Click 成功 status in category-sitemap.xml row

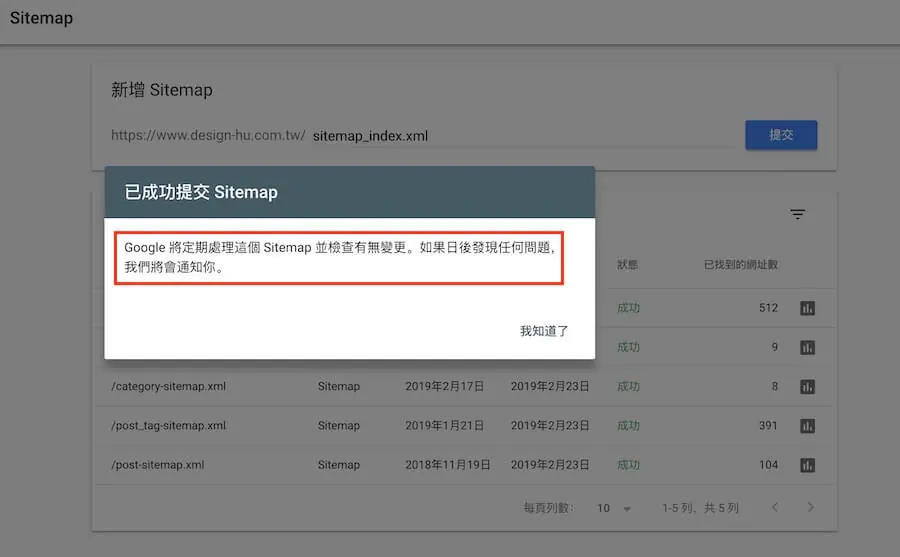pyautogui.click(x=628, y=386)
